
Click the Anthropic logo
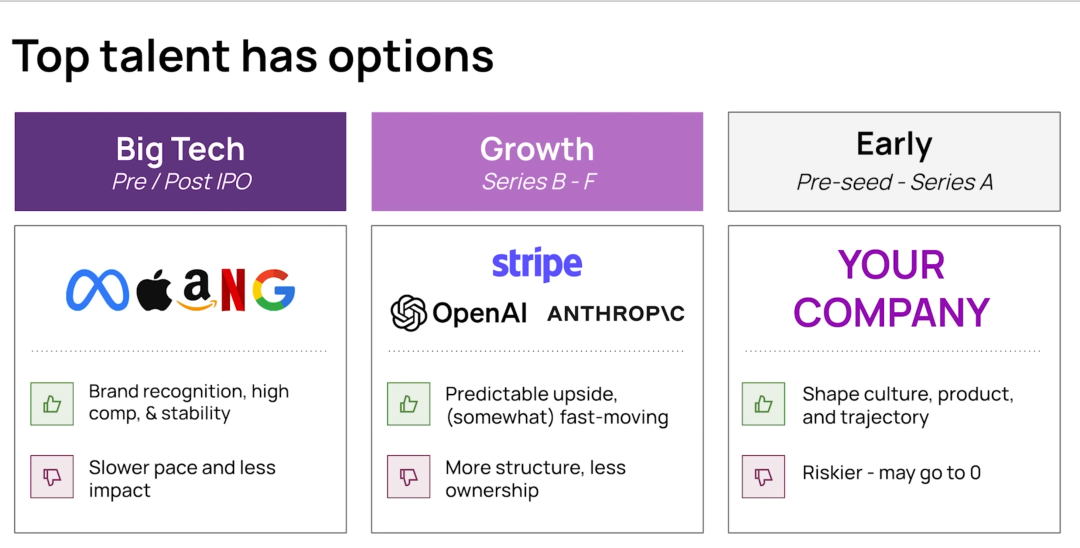(616, 314)
